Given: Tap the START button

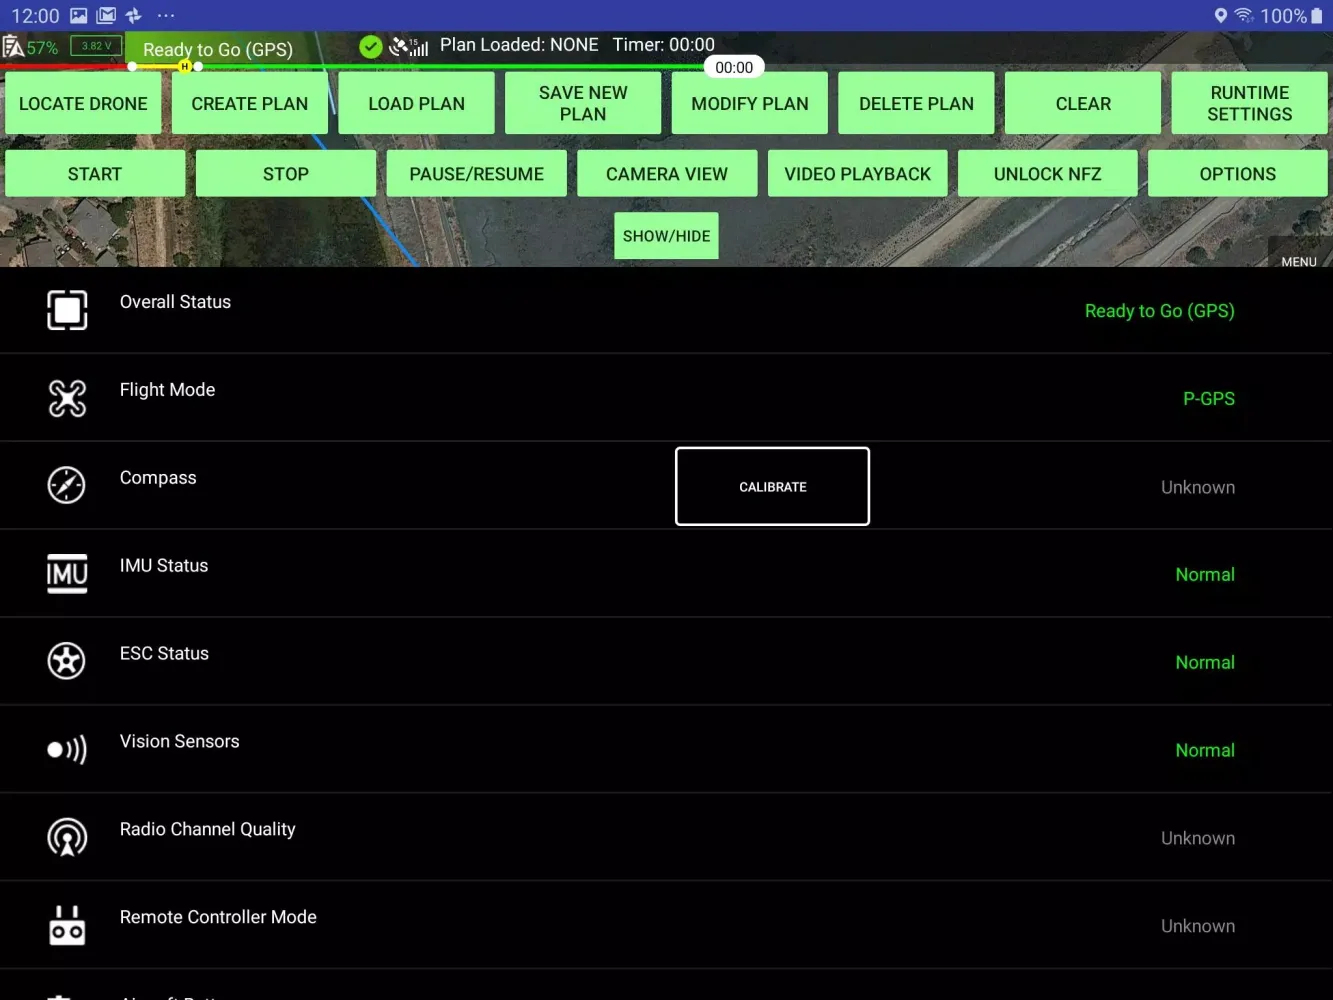Looking at the screenshot, I should 95,173.
